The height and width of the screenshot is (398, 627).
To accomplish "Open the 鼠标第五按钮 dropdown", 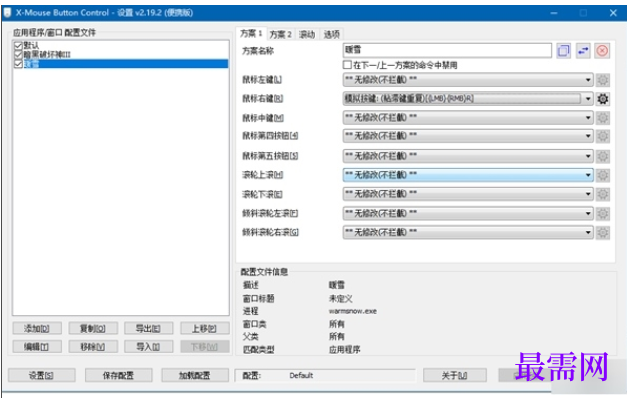I will click(x=468, y=156).
